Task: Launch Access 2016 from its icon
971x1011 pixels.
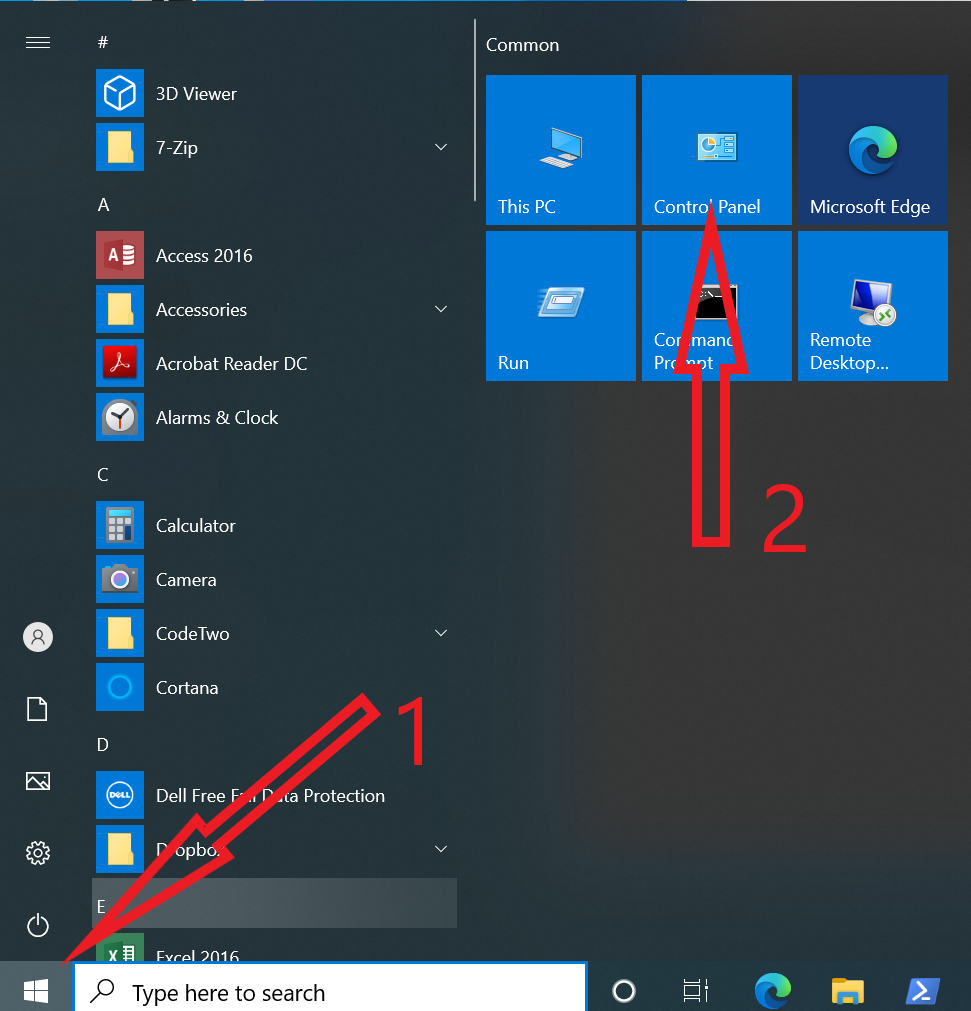Action: [x=120, y=255]
